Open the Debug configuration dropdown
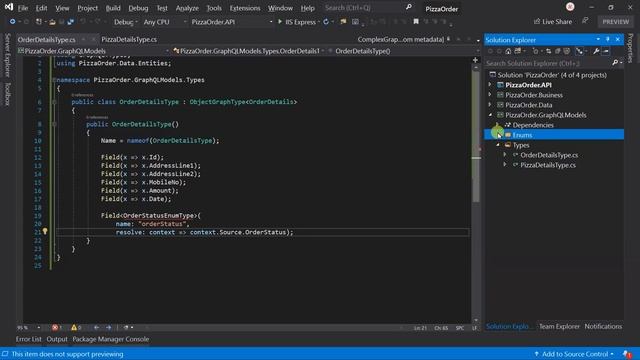640x360 pixels. pos(125,22)
